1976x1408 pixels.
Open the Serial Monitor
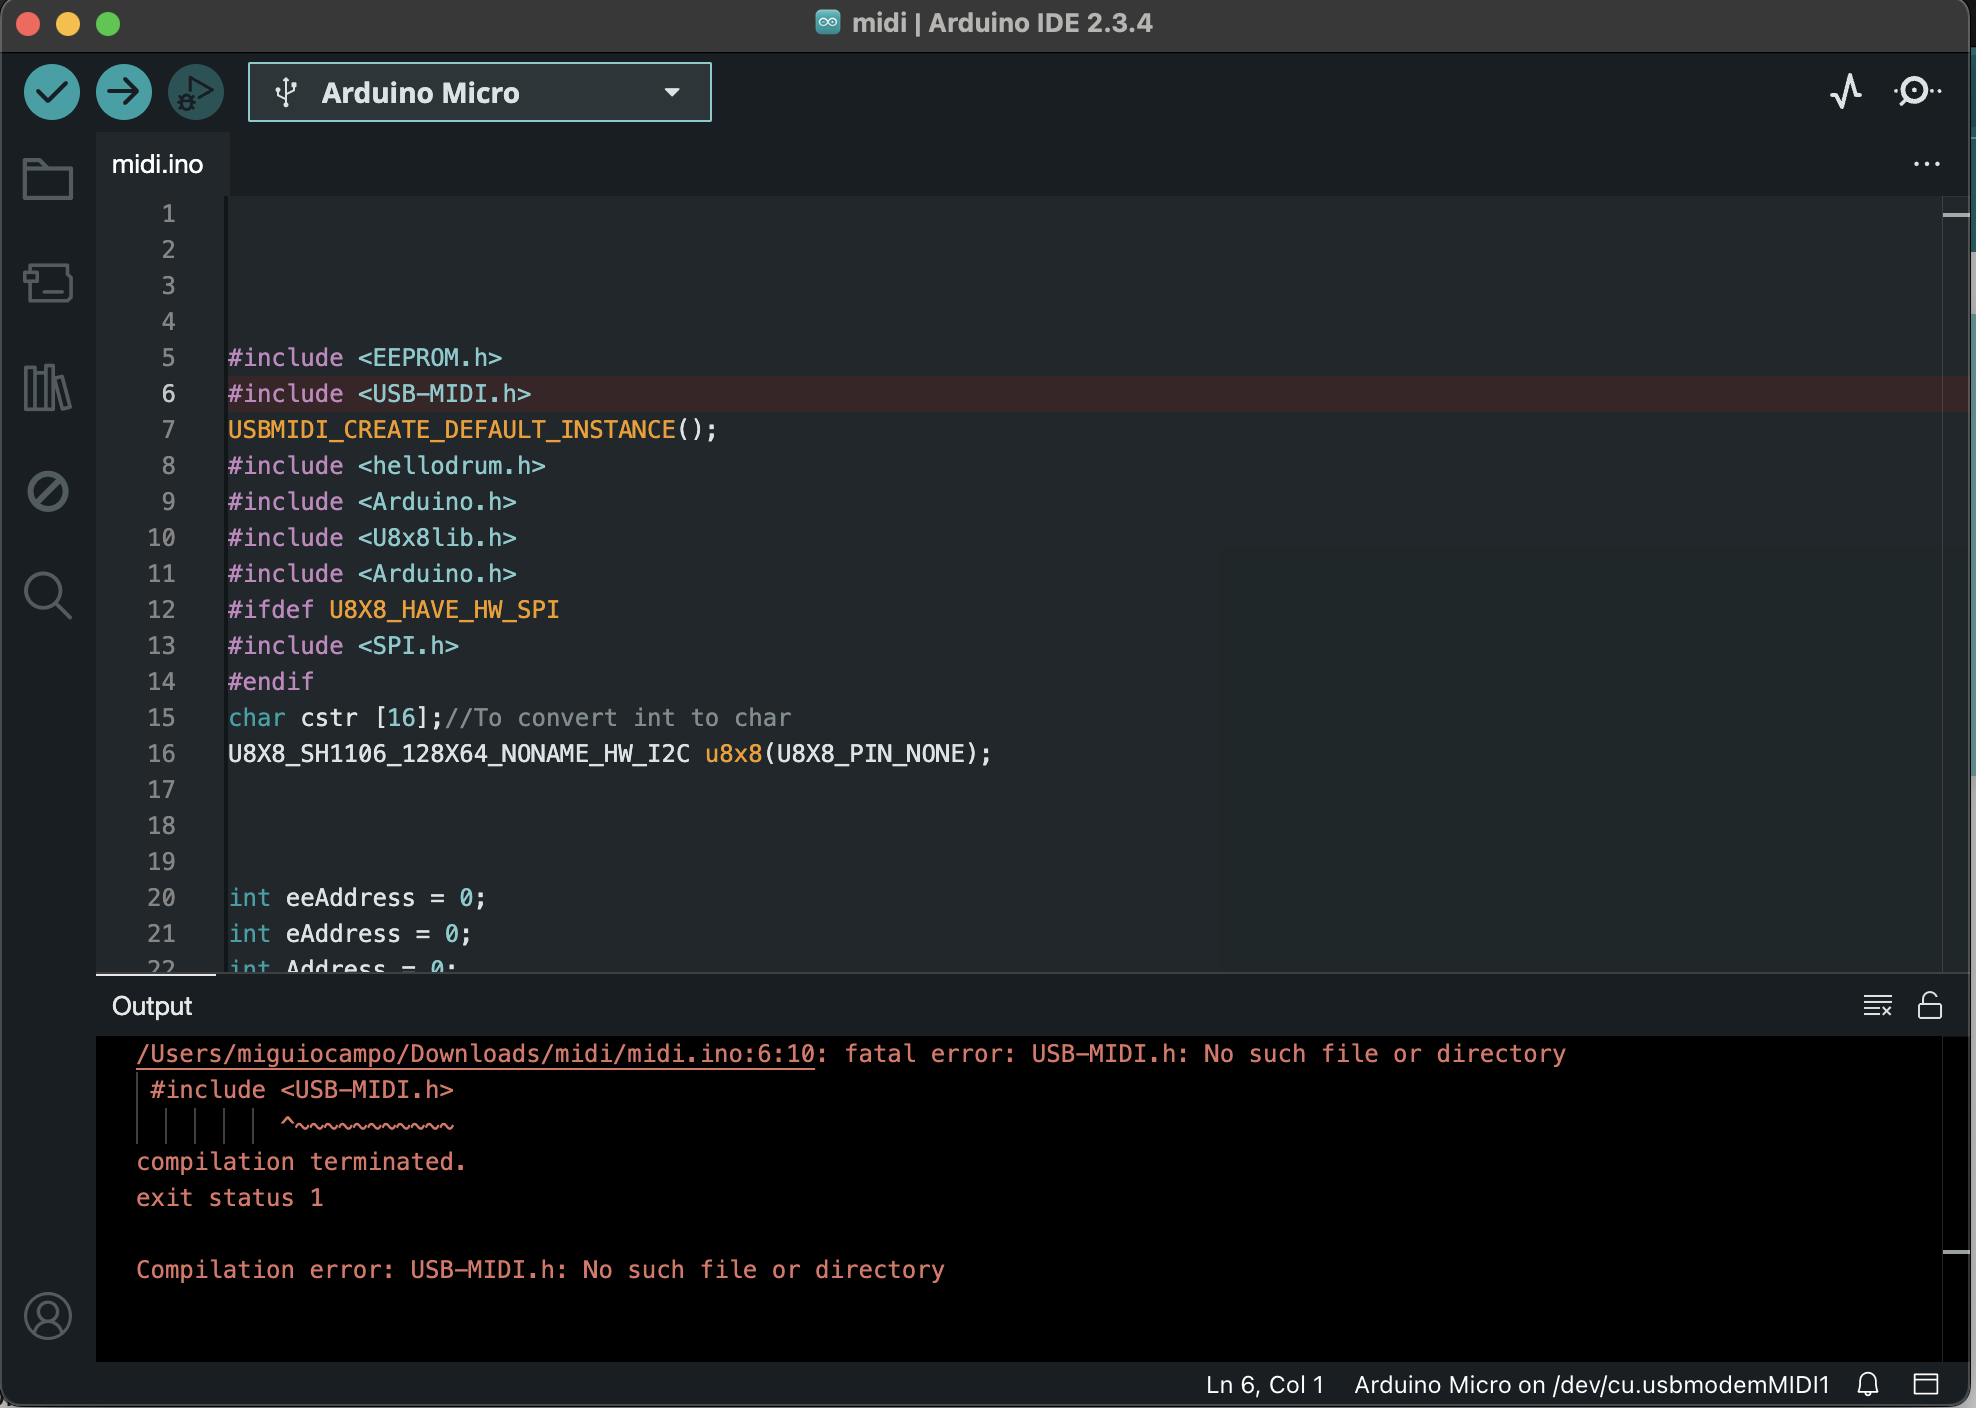(x=1916, y=92)
